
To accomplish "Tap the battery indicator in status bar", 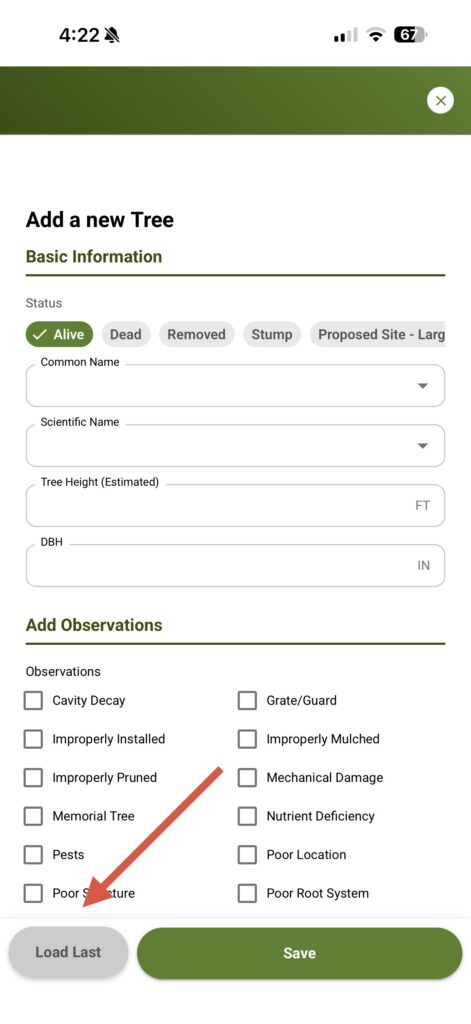I will point(410,35).
